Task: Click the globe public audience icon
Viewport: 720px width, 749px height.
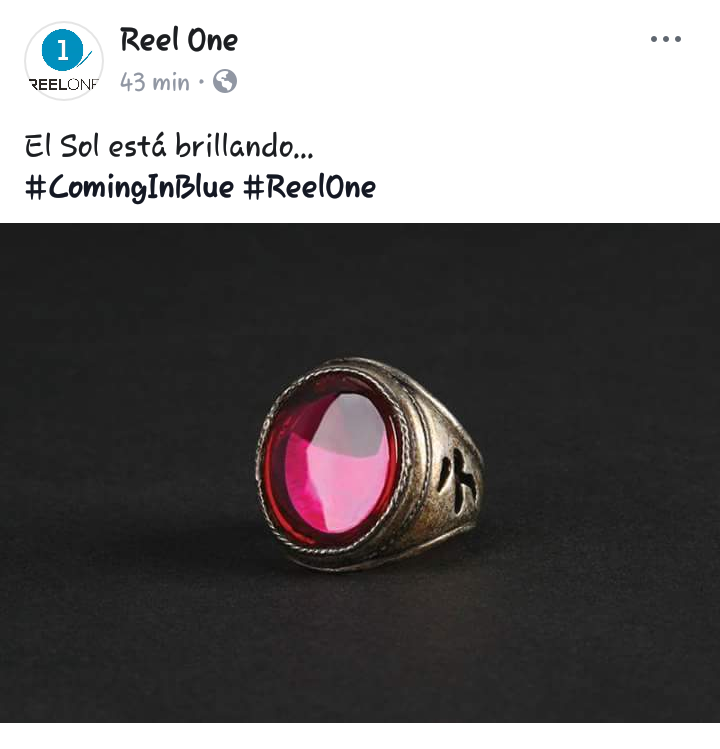Action: coord(225,81)
